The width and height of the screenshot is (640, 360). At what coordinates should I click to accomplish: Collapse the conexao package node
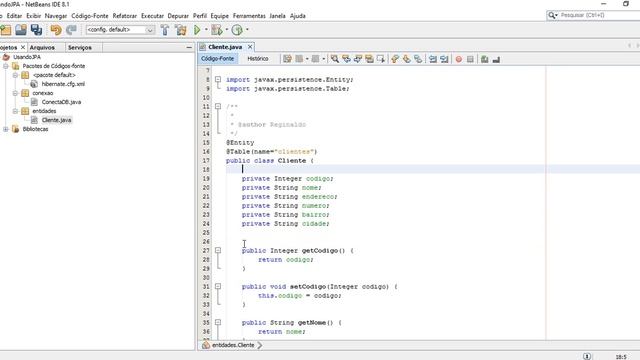pyautogui.click(x=15, y=93)
